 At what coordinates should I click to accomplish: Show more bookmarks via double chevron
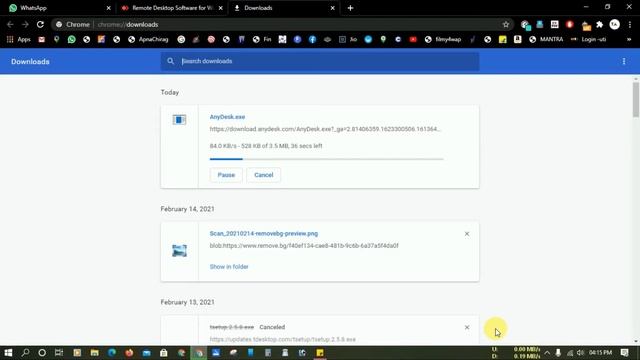(629, 40)
